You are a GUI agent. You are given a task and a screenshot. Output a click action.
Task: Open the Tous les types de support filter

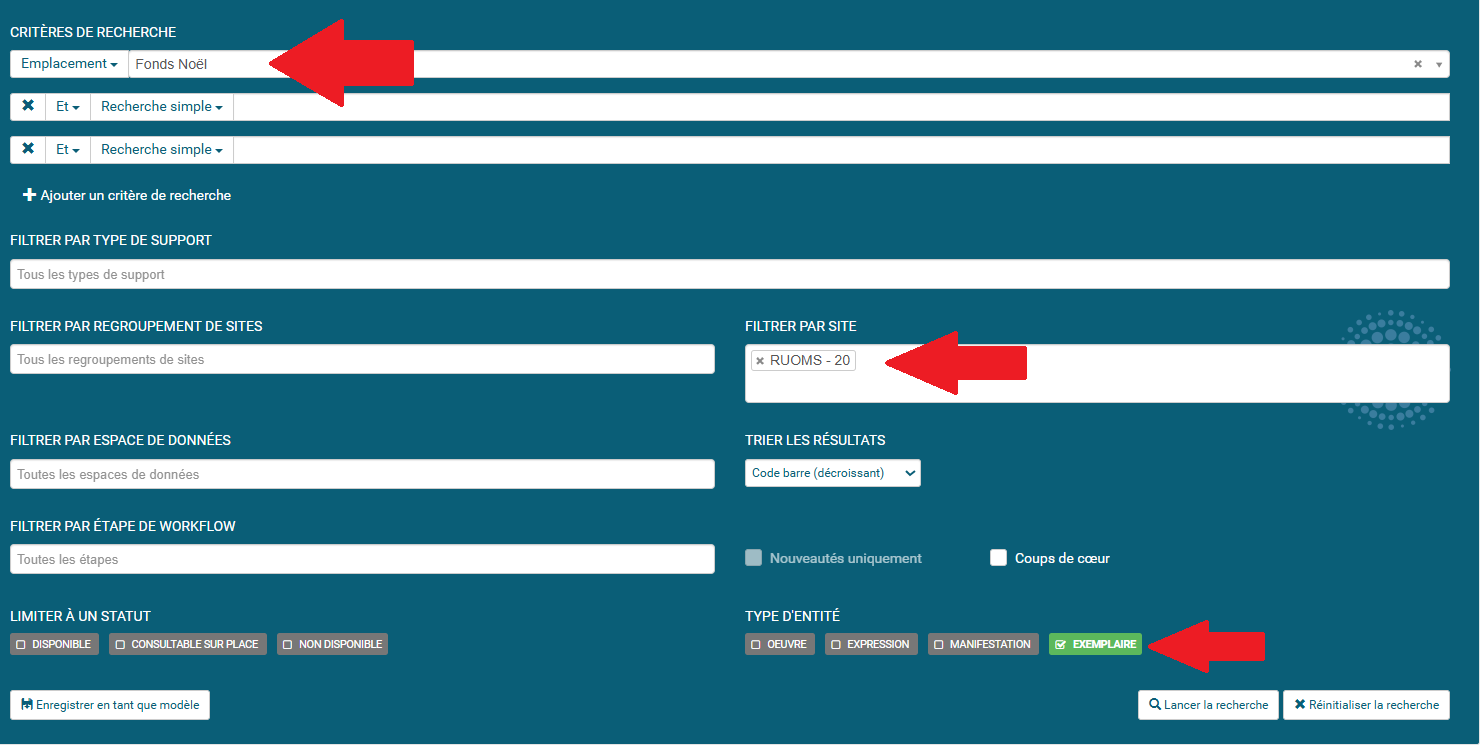click(730, 274)
